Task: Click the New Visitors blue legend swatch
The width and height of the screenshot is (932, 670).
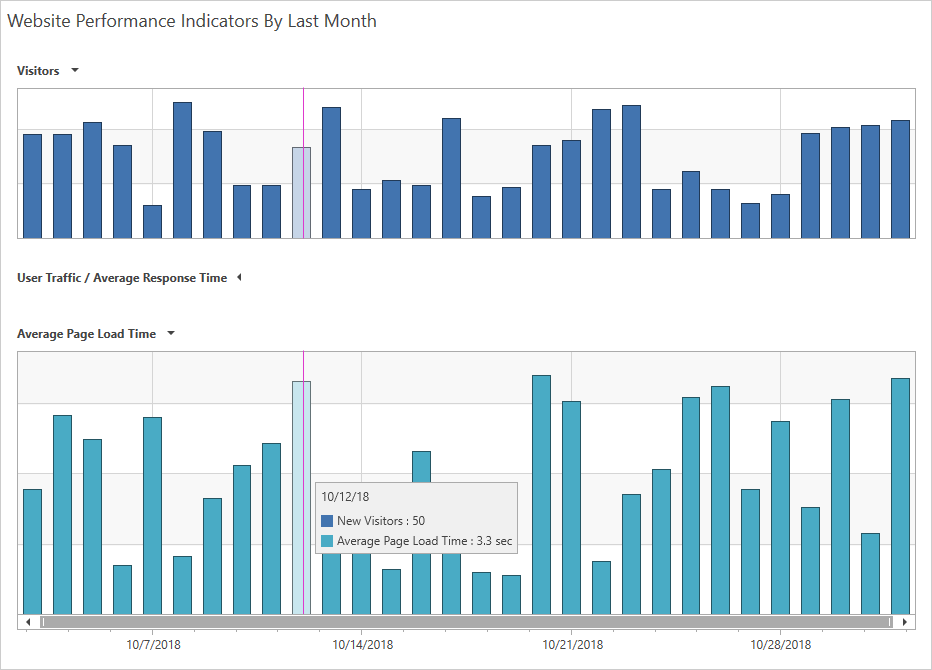Action: click(327, 521)
